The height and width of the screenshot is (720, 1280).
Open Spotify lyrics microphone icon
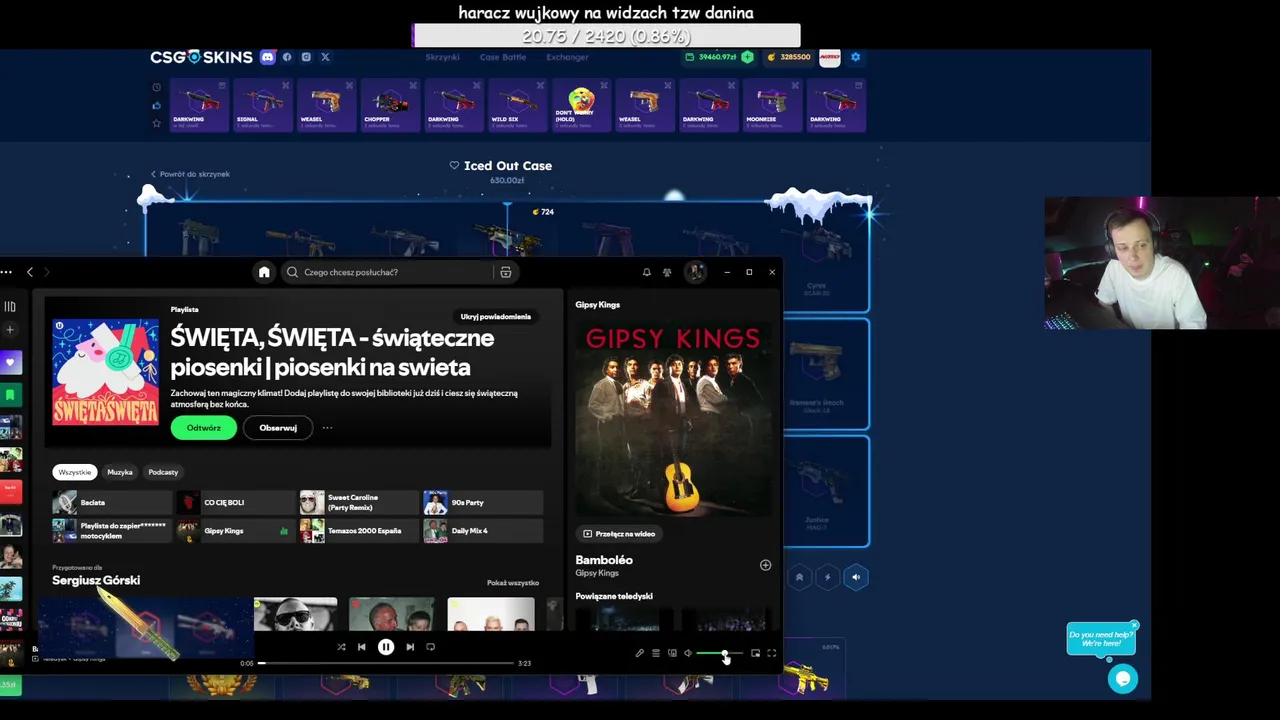coord(640,653)
